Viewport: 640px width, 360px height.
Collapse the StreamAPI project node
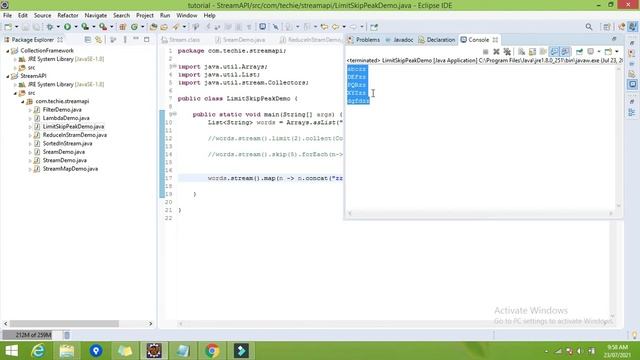[x=7, y=76]
